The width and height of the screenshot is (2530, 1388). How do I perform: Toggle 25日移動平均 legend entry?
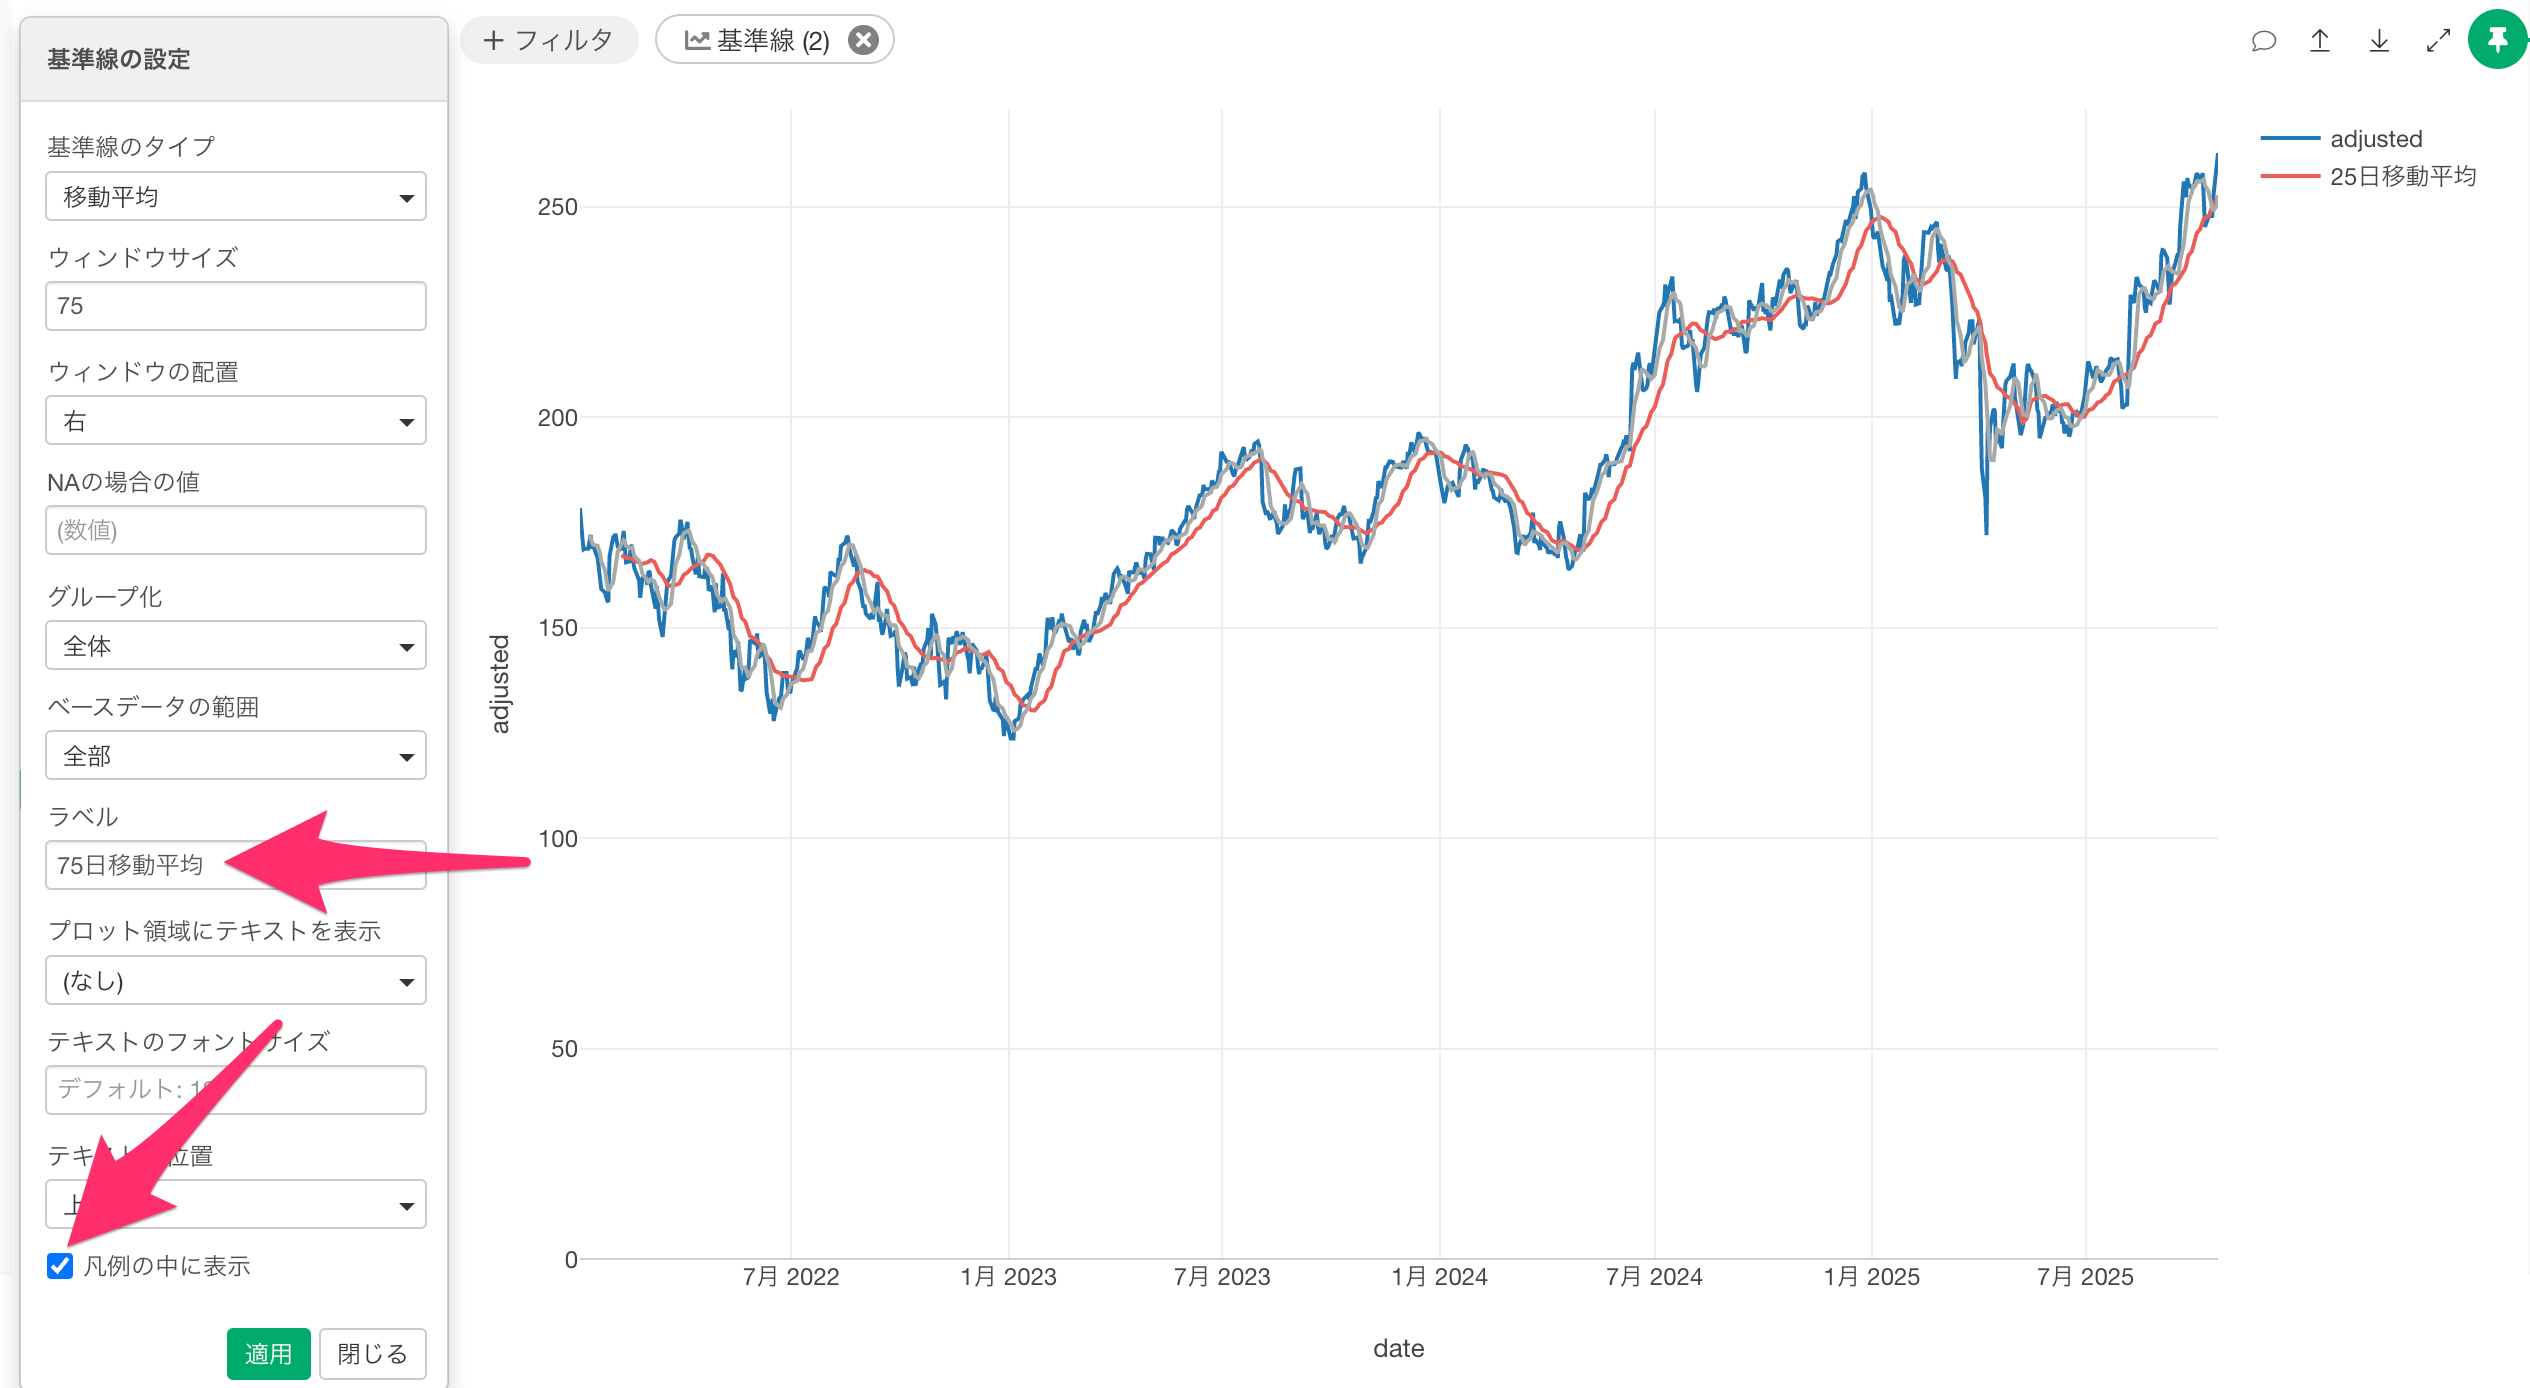coord(2401,177)
